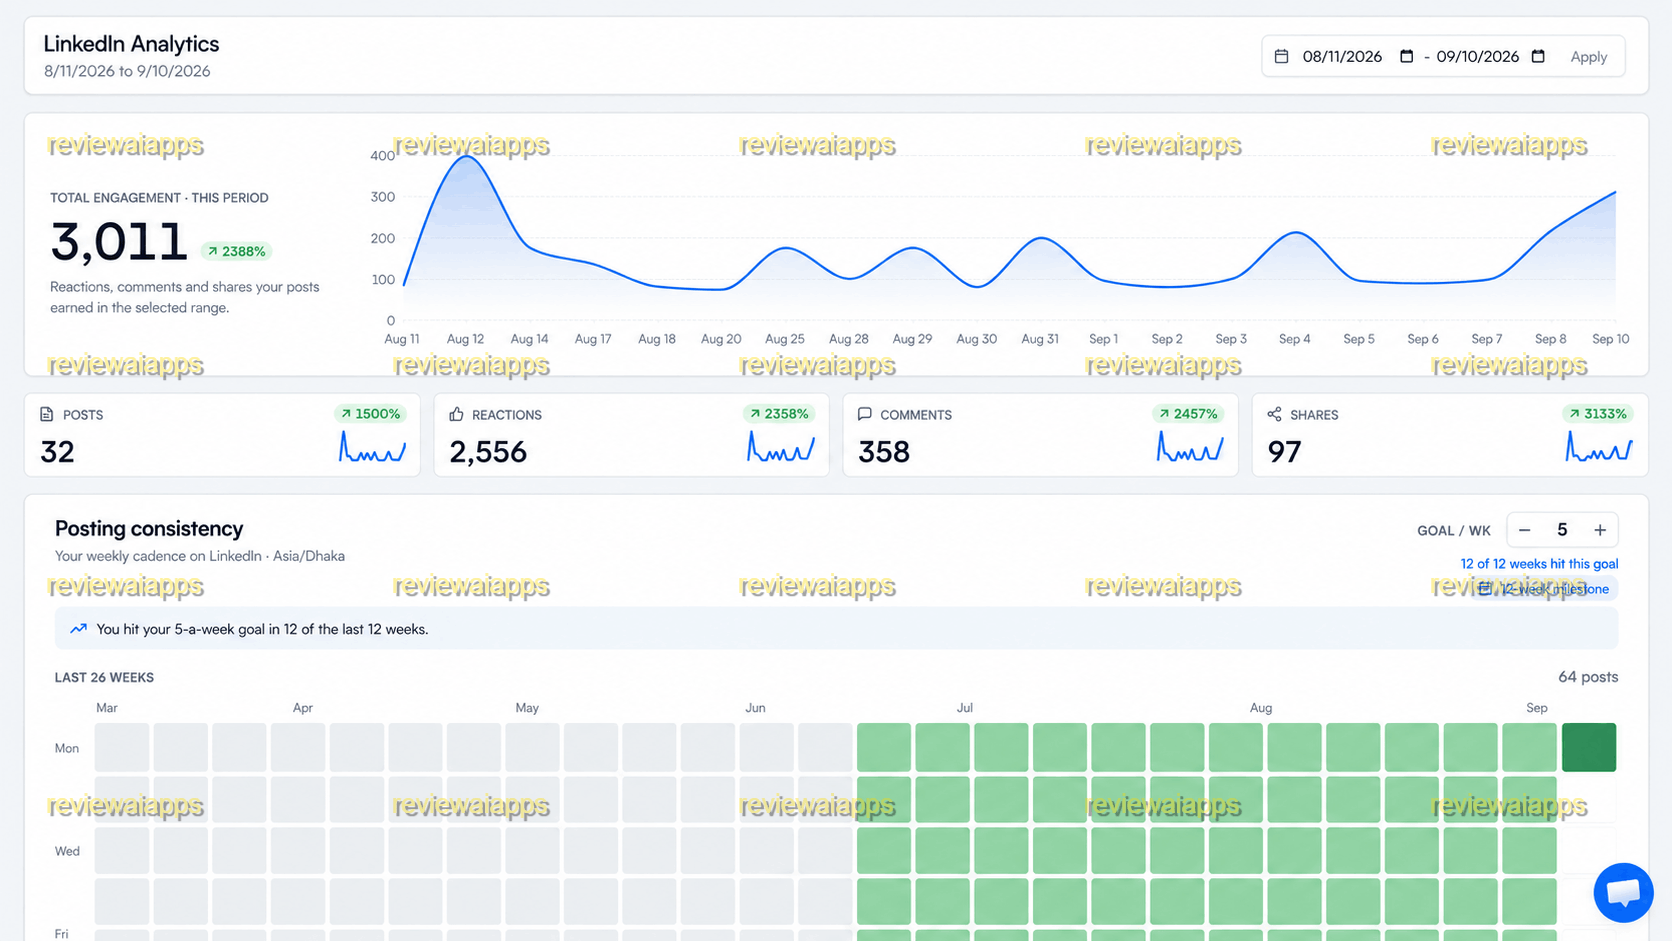
Task: Open the start date calendar picker
Action: (1406, 57)
